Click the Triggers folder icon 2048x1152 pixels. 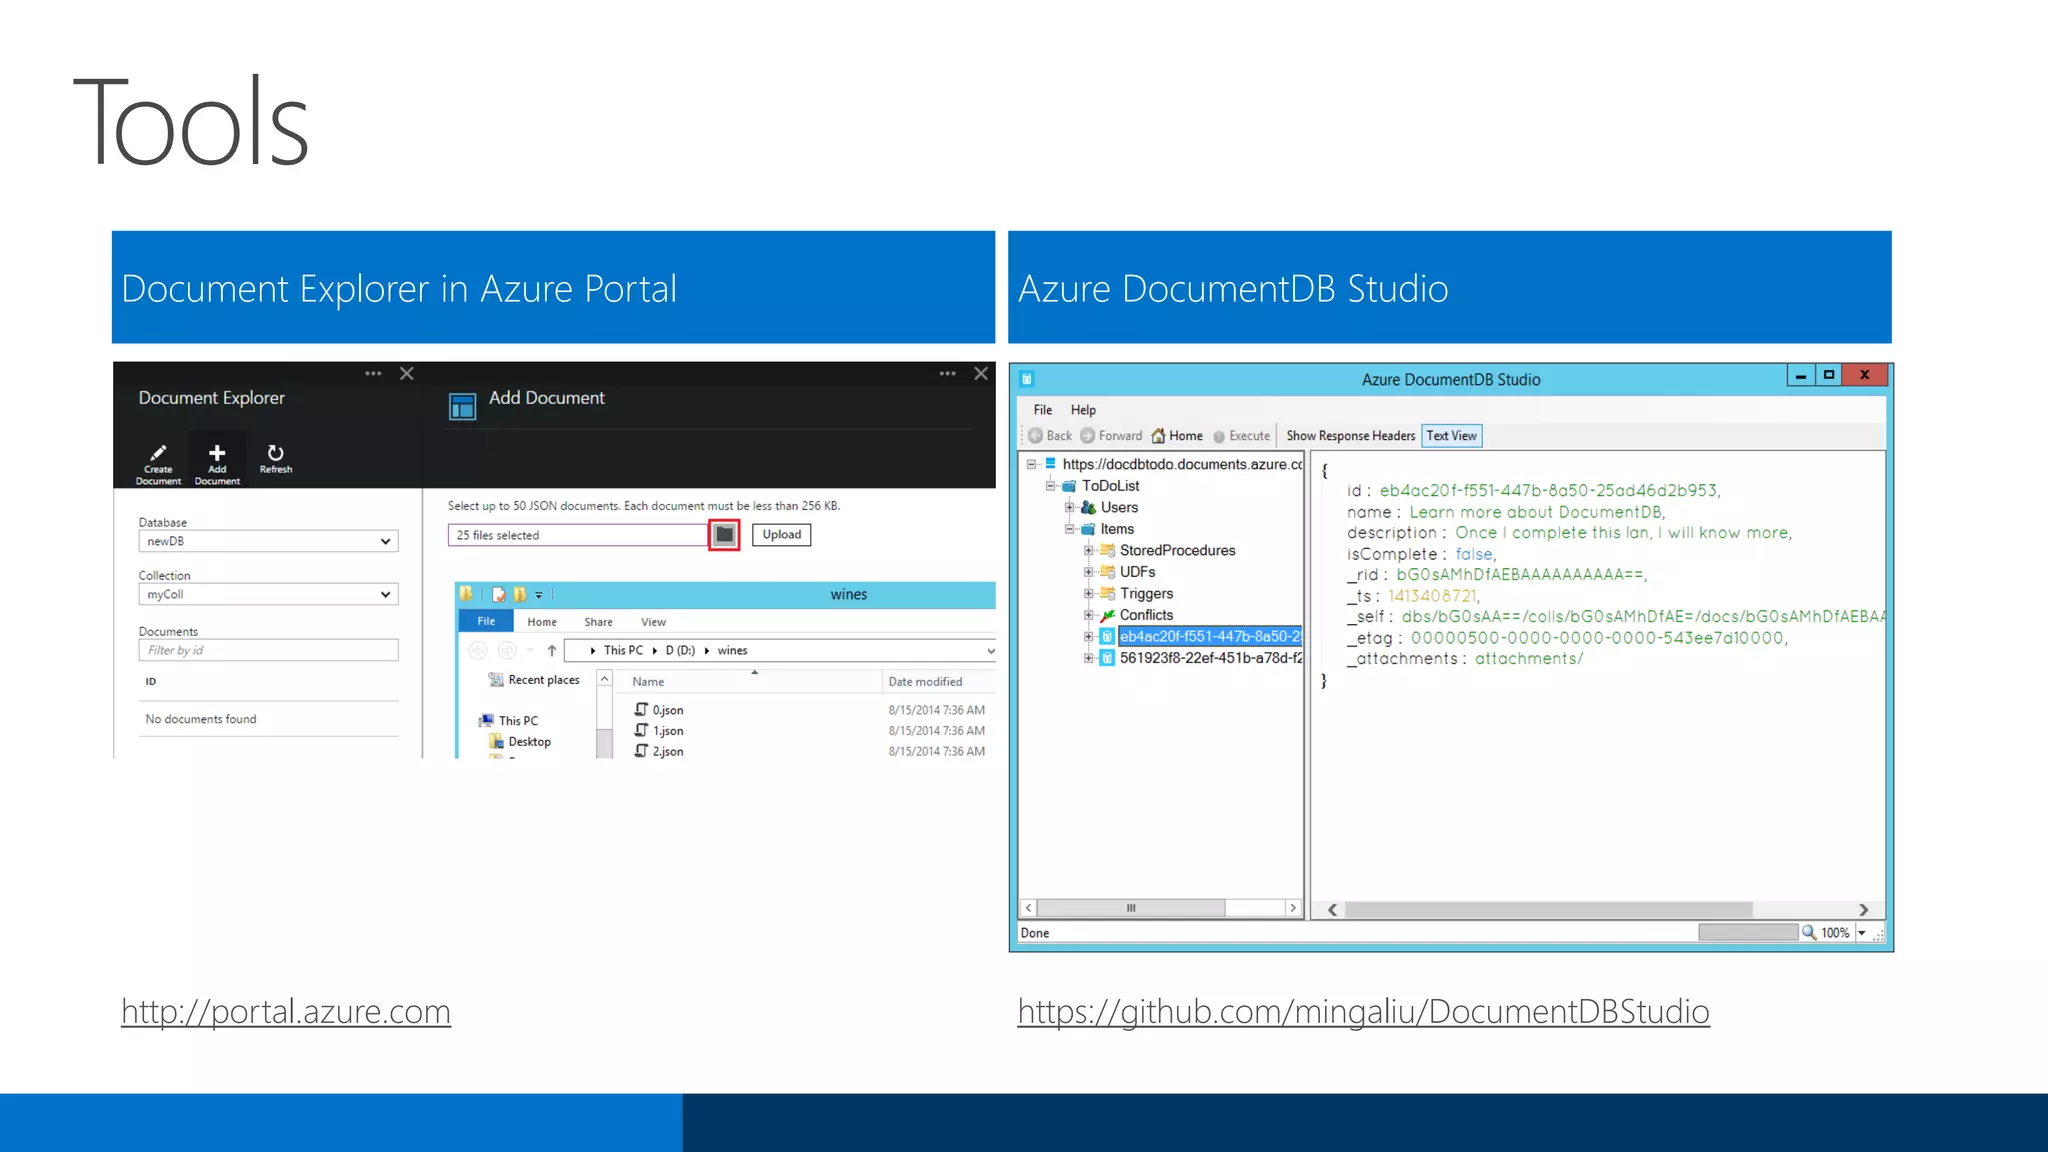click(1108, 594)
